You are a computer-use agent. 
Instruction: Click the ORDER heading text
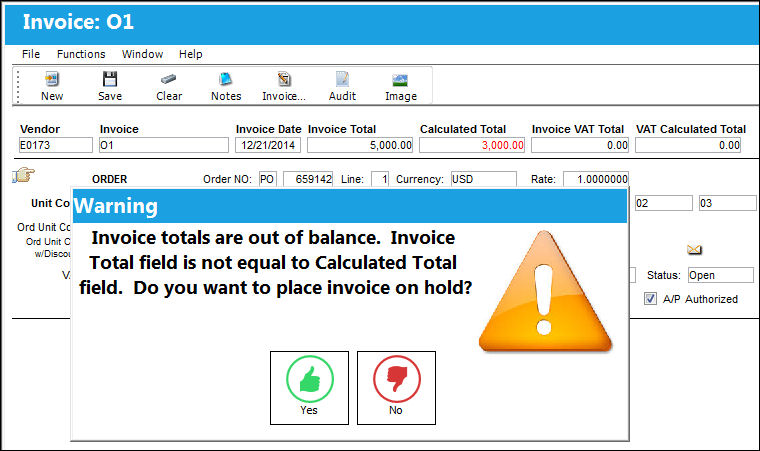tap(110, 179)
